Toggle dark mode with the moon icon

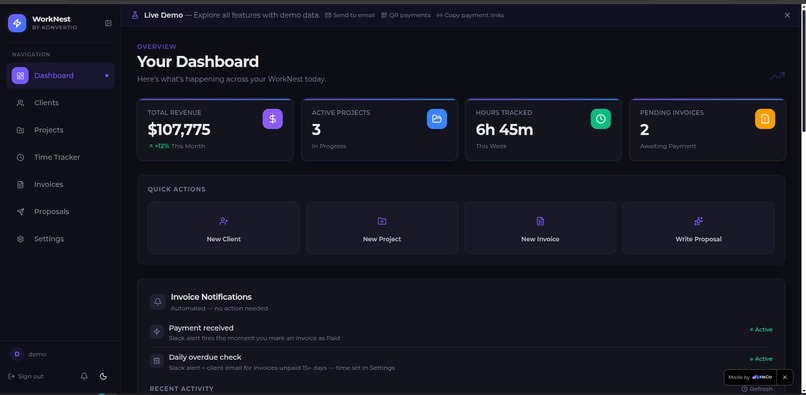103,376
